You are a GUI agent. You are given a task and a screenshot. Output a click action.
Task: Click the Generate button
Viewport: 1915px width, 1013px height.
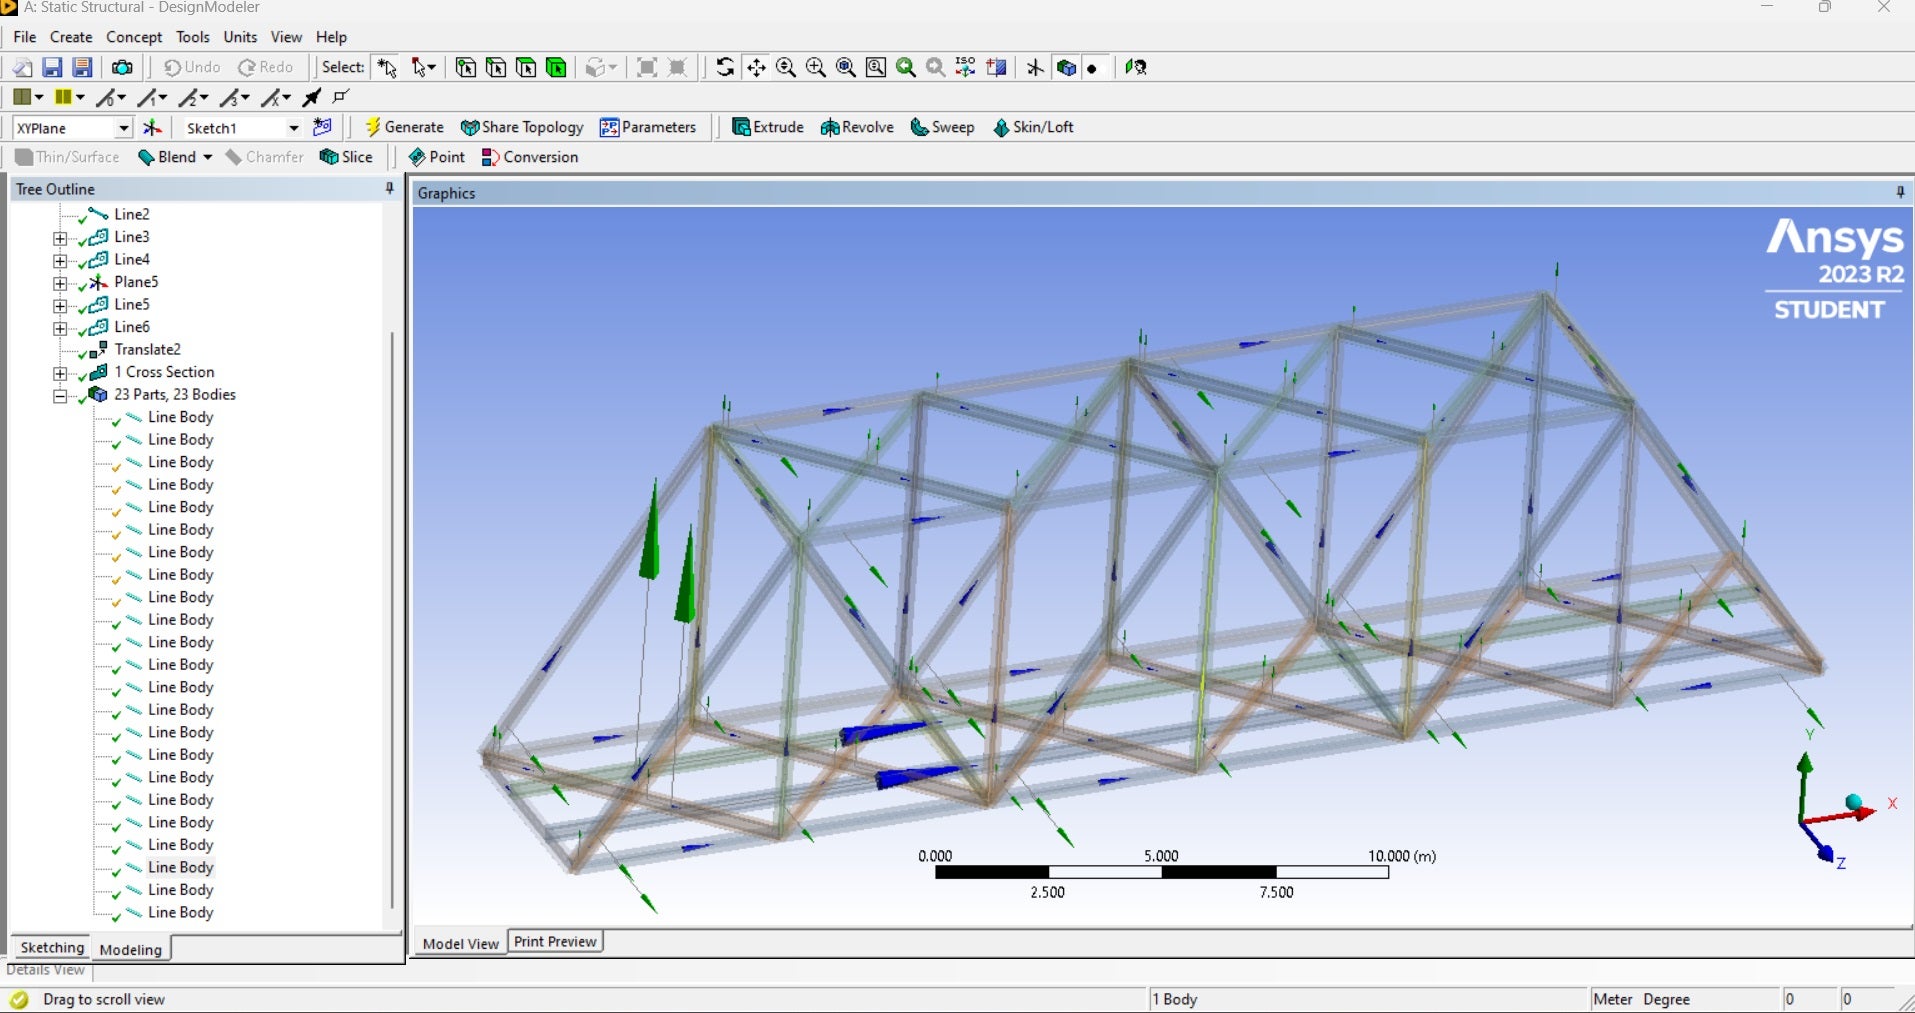[x=404, y=127]
